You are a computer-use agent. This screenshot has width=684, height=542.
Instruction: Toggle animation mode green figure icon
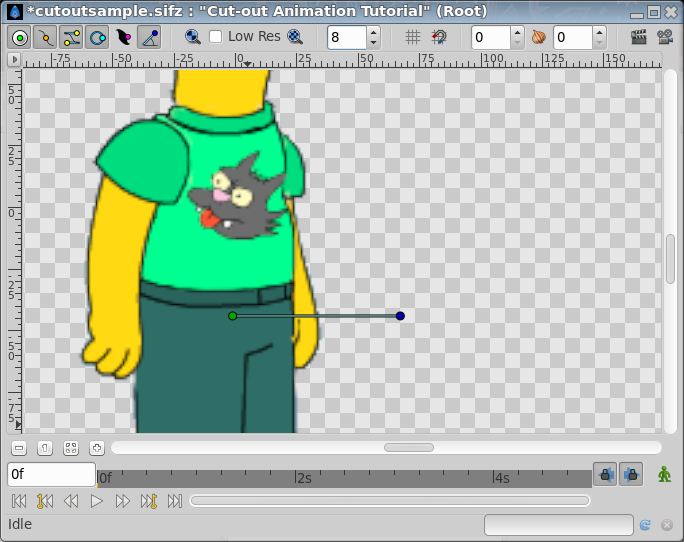pos(664,474)
